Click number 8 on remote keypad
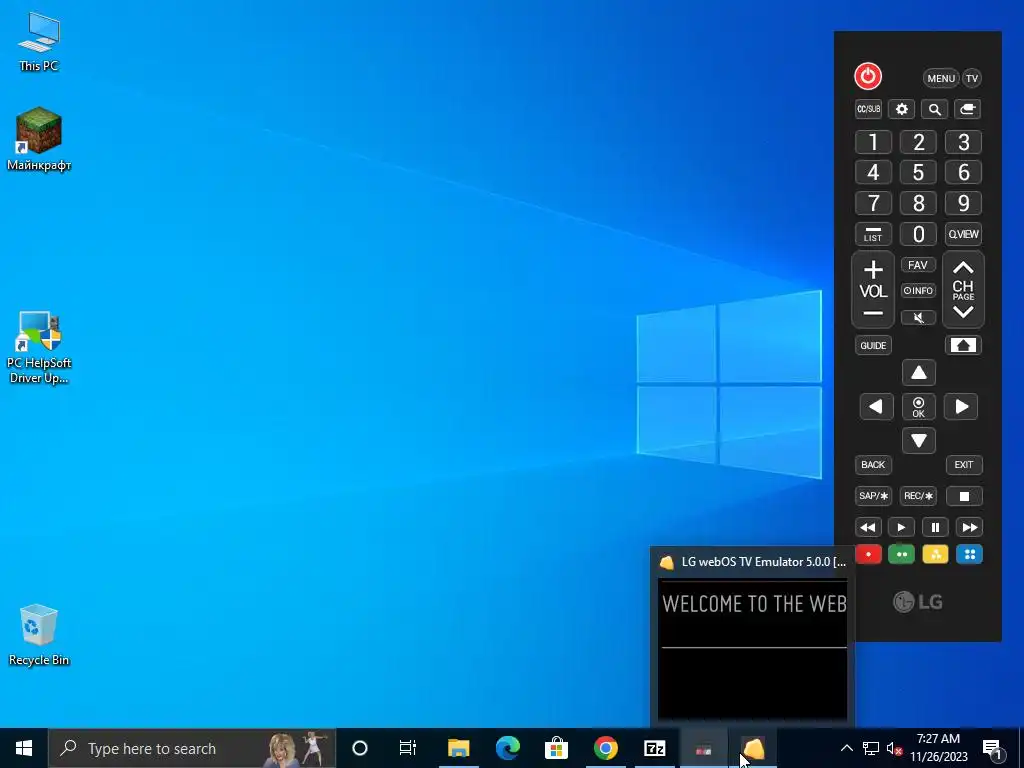The image size is (1024, 768). tap(918, 203)
